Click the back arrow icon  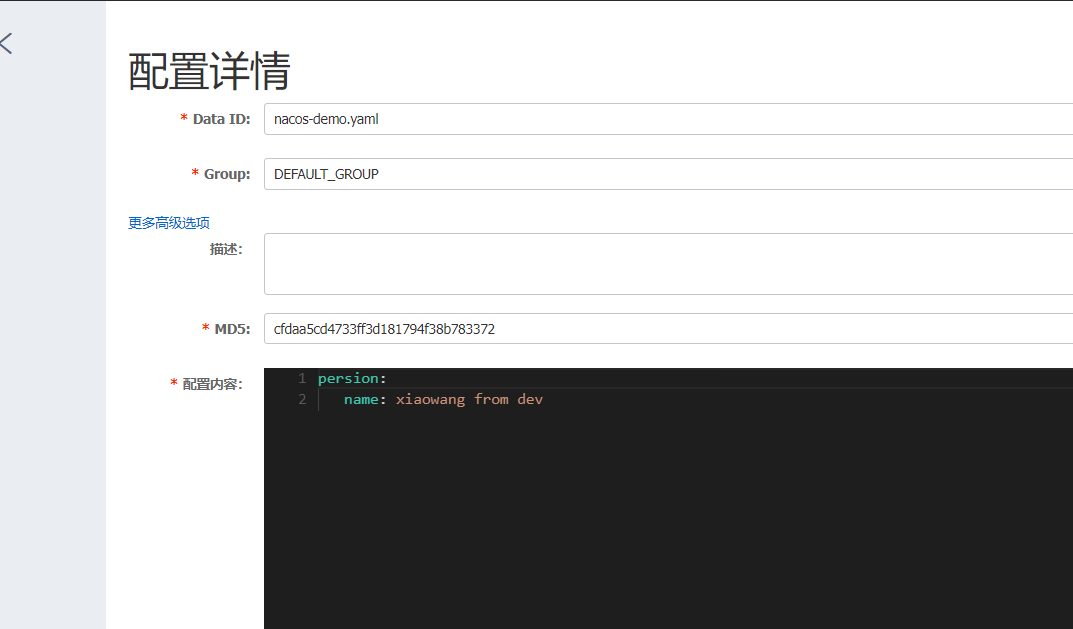click(7, 43)
